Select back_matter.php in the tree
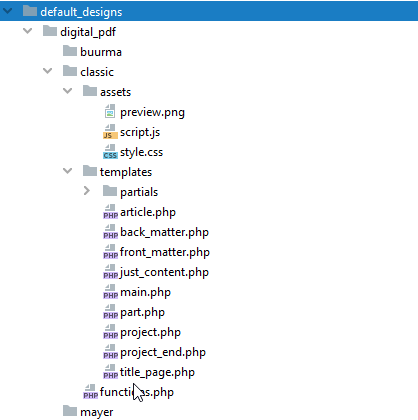Screen dimensions: 418x420 [x=164, y=232]
